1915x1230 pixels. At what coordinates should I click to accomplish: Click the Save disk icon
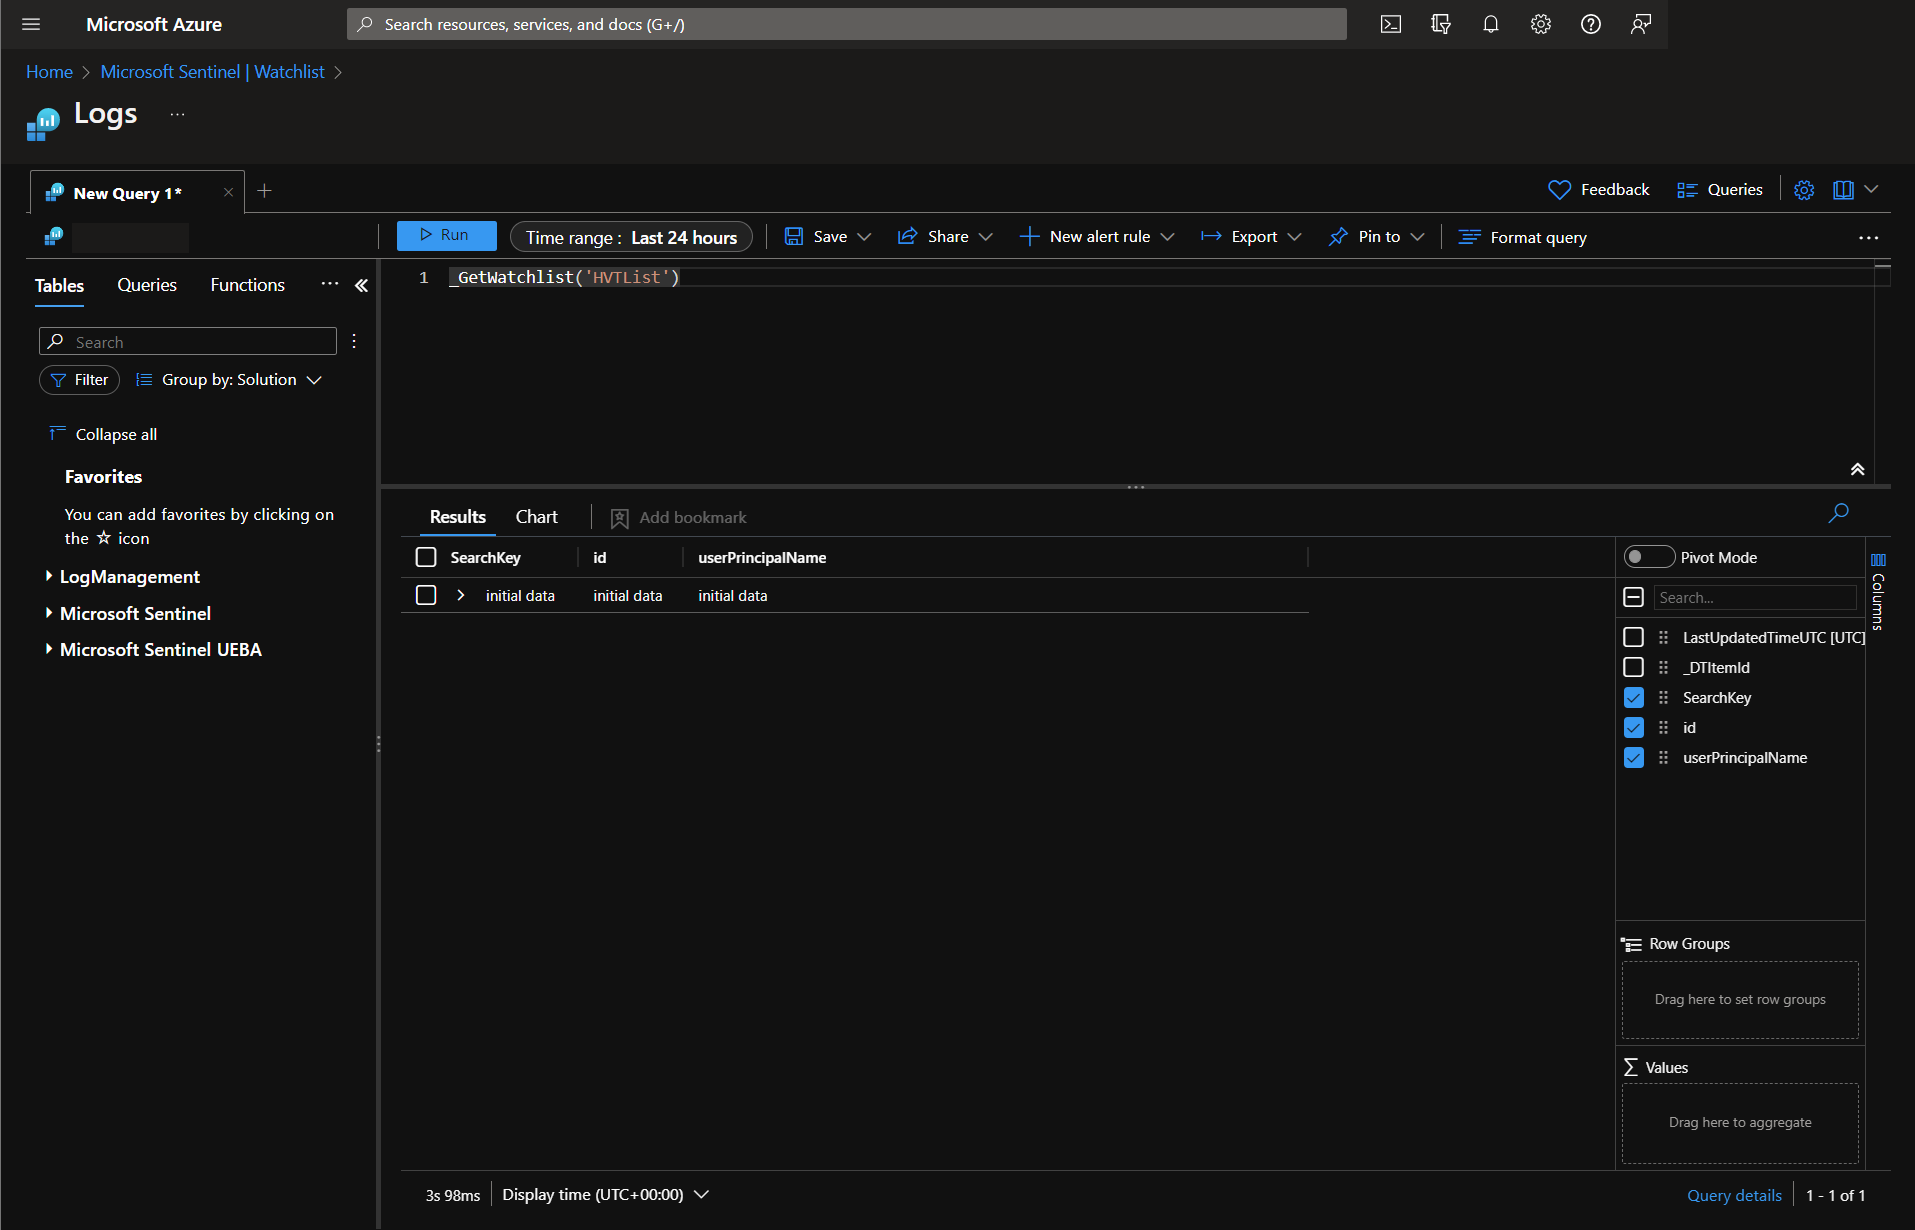[x=794, y=237]
